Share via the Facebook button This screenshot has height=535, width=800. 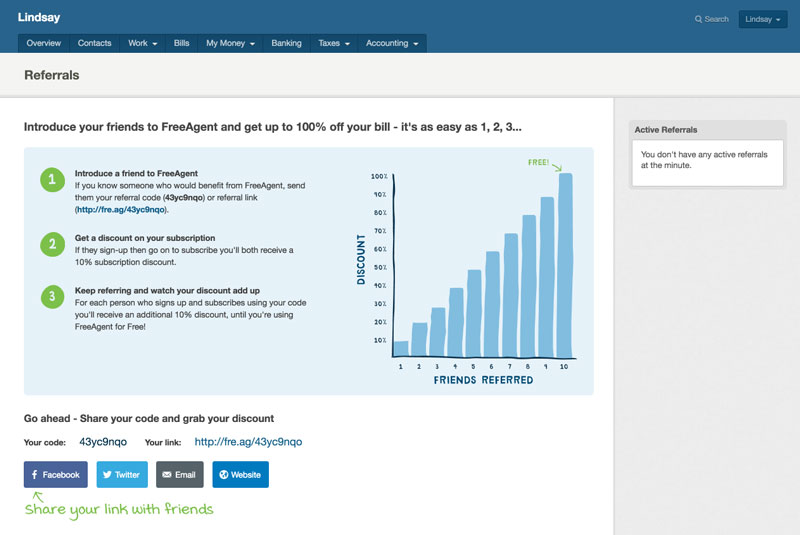56,474
